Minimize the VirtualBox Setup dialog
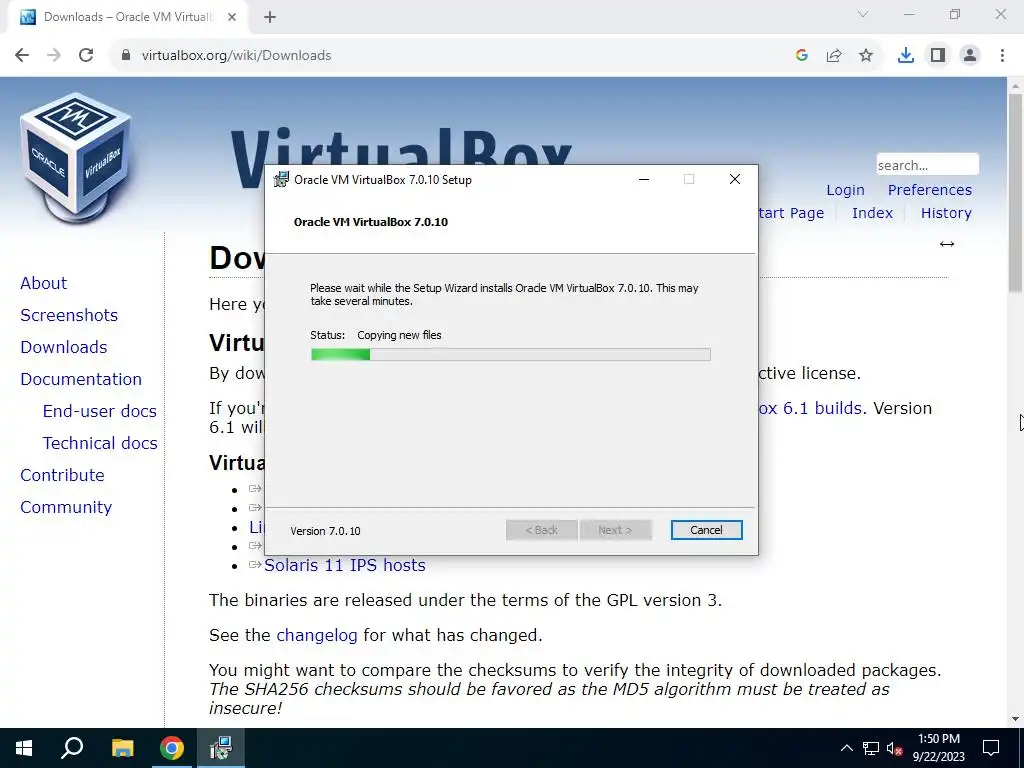1024x768 pixels. 644,180
